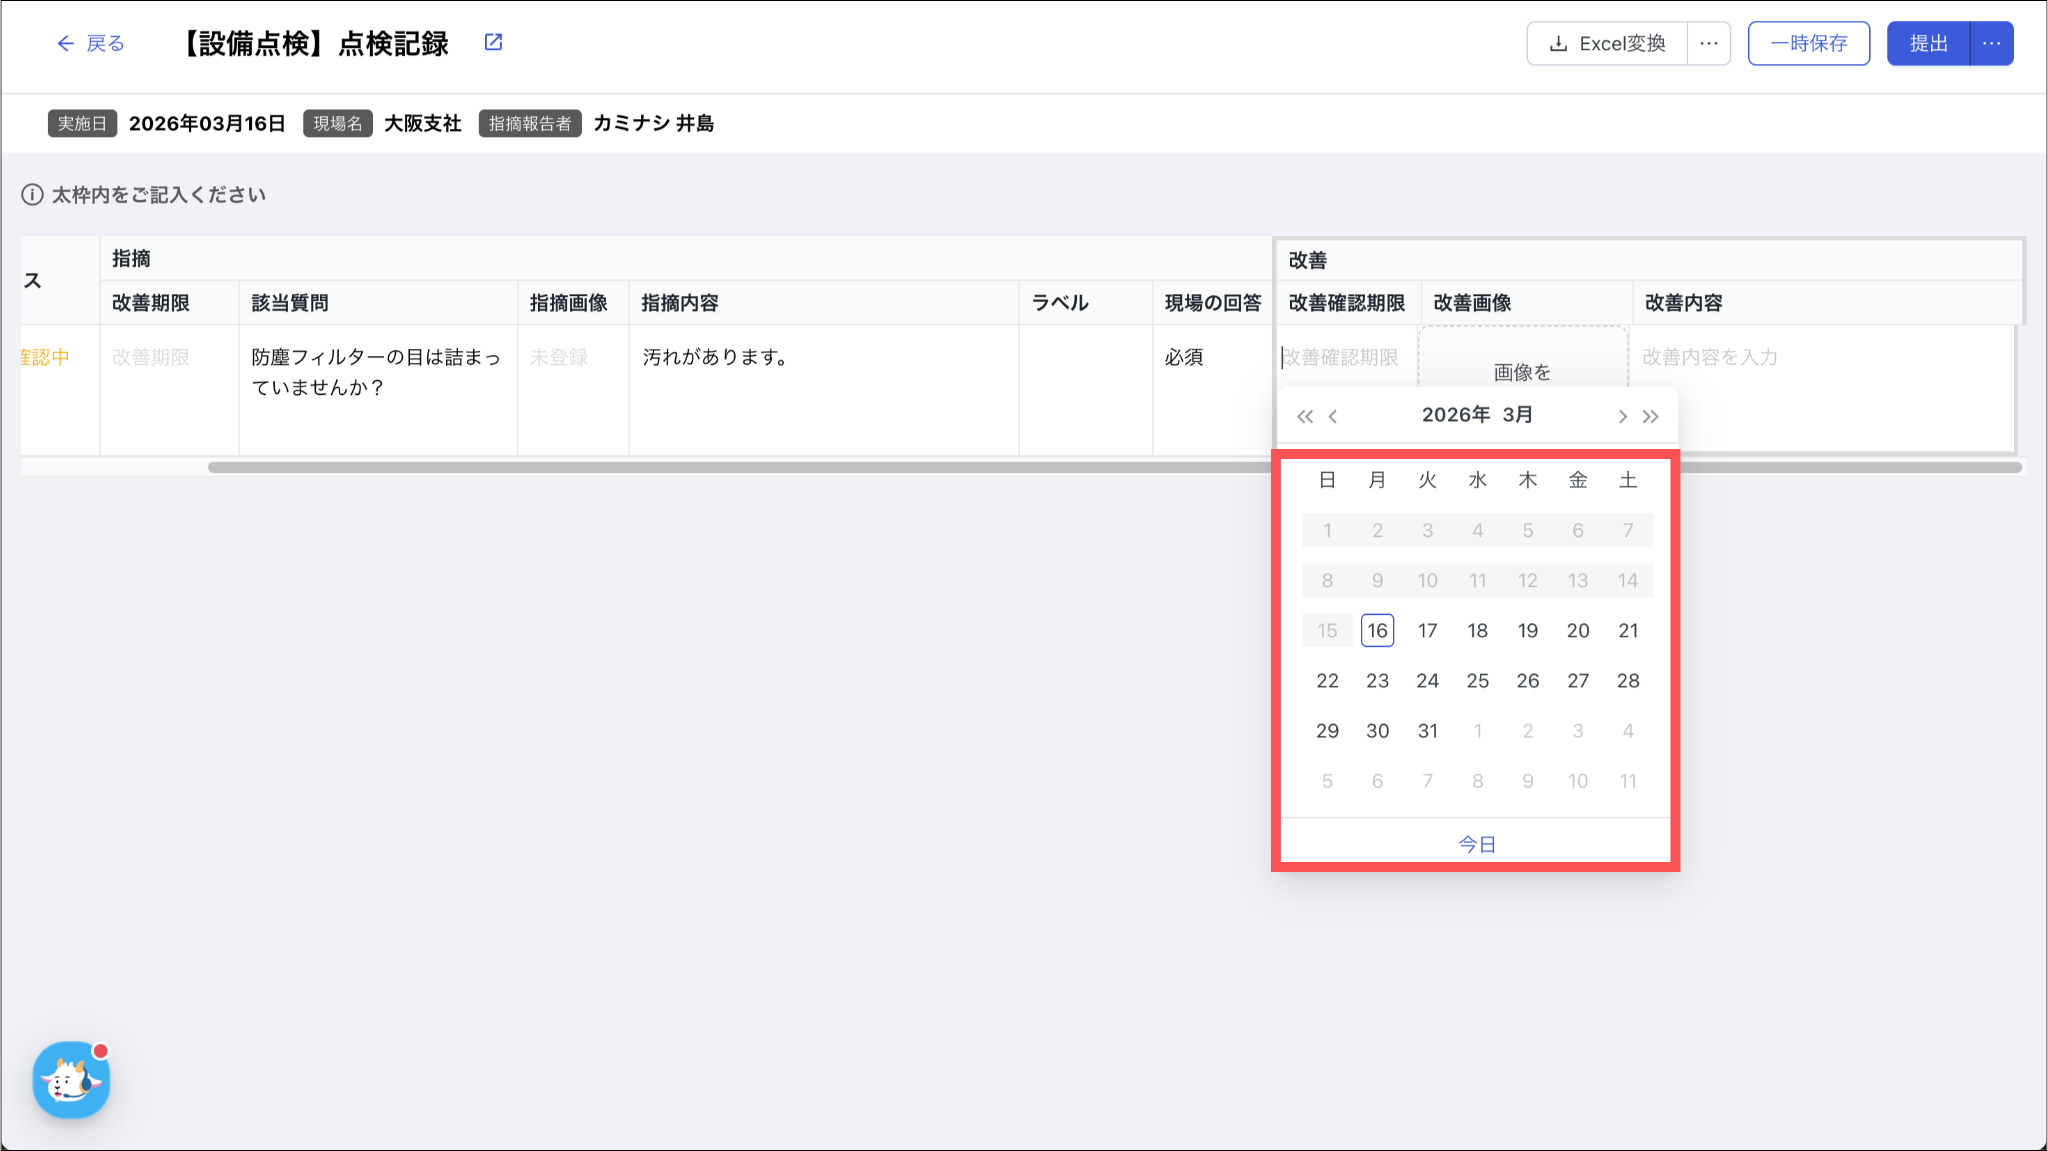
Task: Click the 2026年 year label in the calendar header
Action: 1455,415
